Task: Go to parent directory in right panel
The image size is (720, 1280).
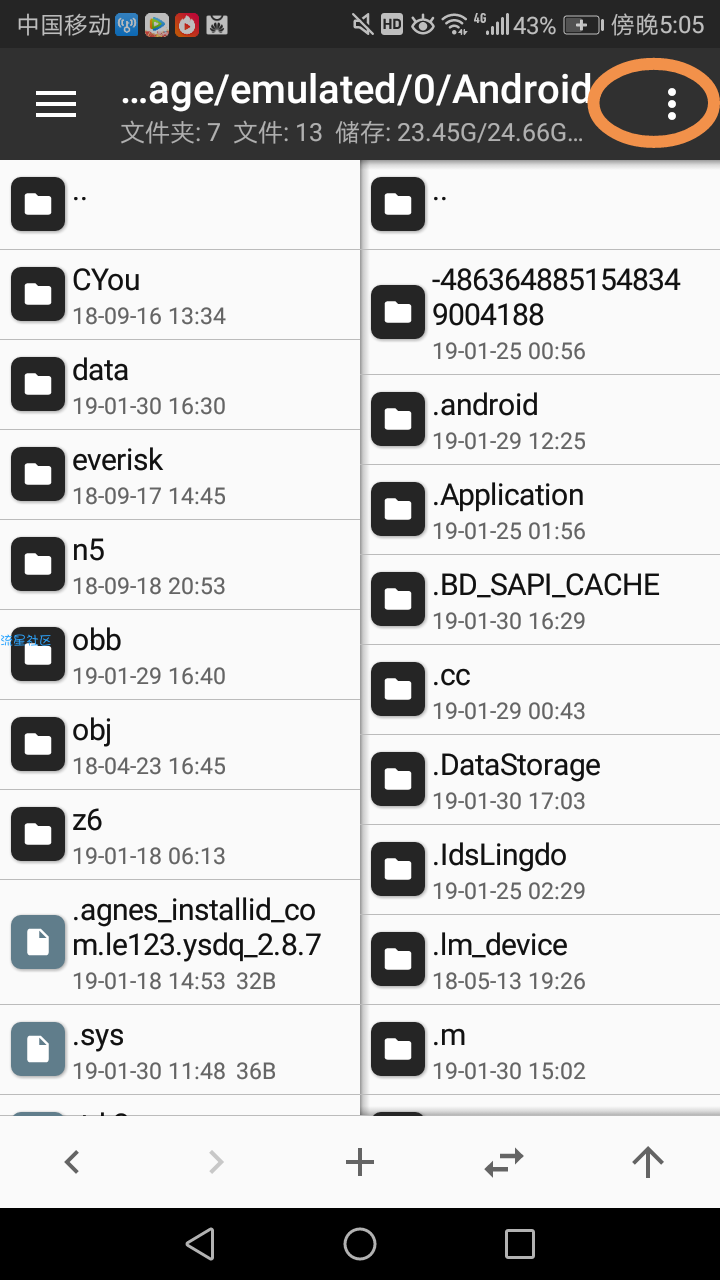Action: click(541, 205)
